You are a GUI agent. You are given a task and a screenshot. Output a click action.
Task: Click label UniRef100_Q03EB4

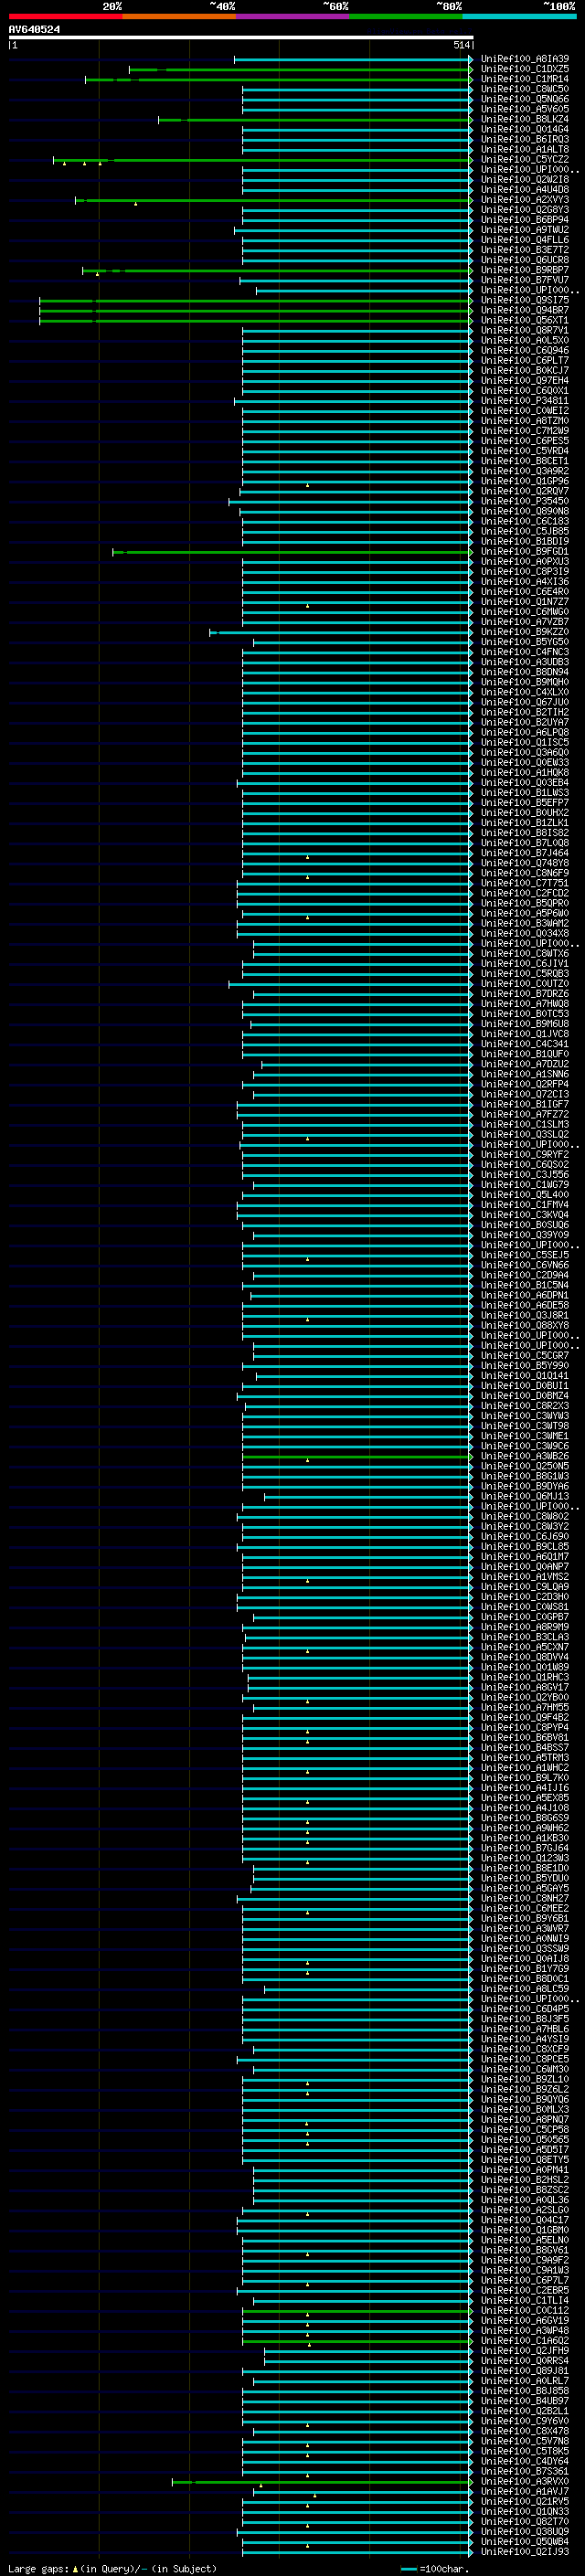[525, 783]
